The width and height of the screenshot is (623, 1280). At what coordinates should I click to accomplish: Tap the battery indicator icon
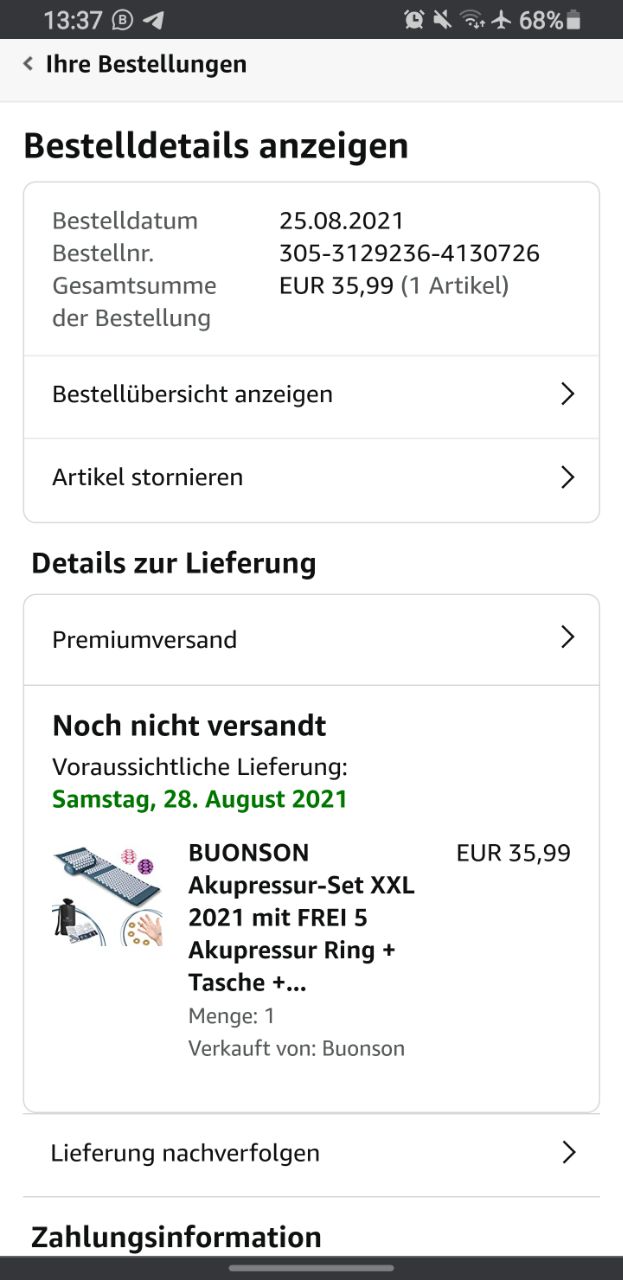[x=574, y=19]
